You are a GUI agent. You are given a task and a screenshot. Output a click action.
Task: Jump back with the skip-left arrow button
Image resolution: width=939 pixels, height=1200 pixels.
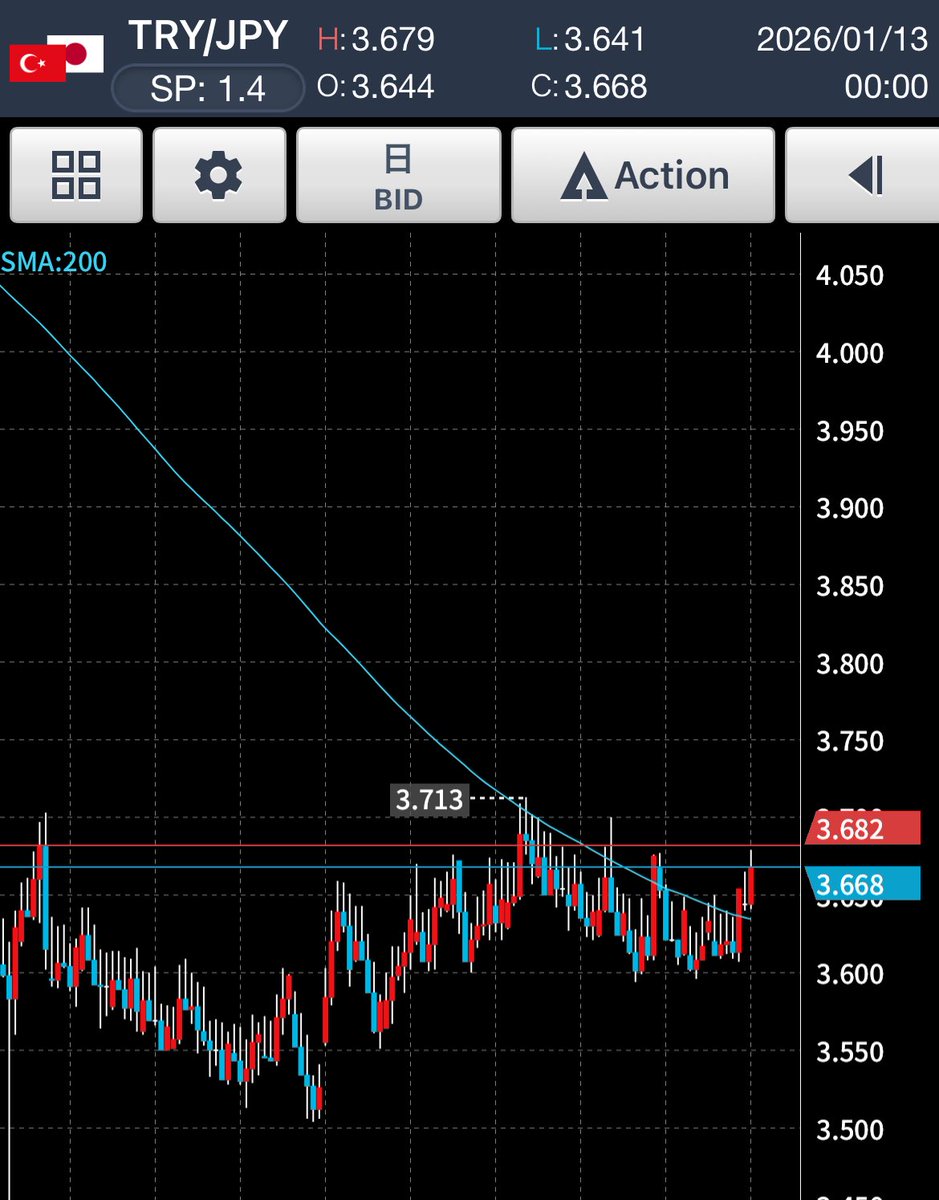pos(864,175)
